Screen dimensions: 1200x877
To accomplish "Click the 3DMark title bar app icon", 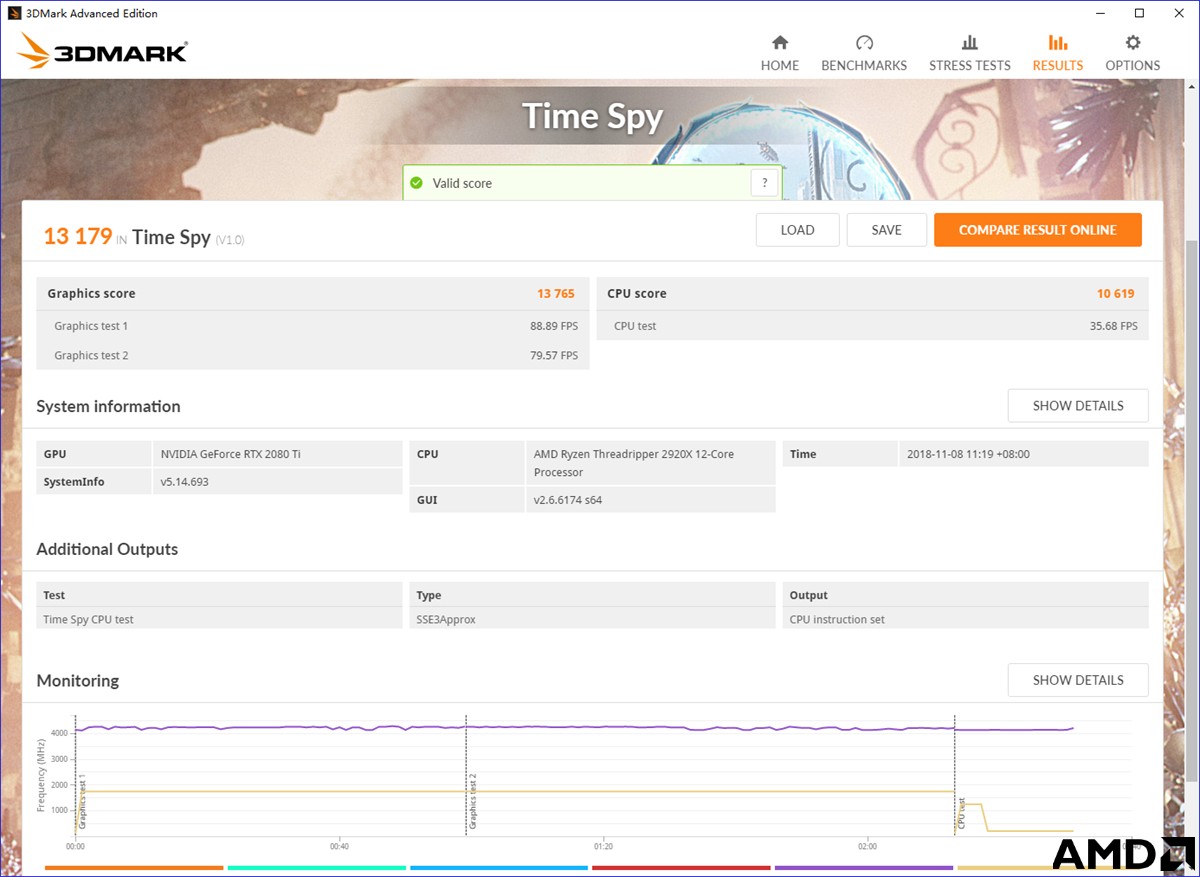I will click(x=14, y=13).
